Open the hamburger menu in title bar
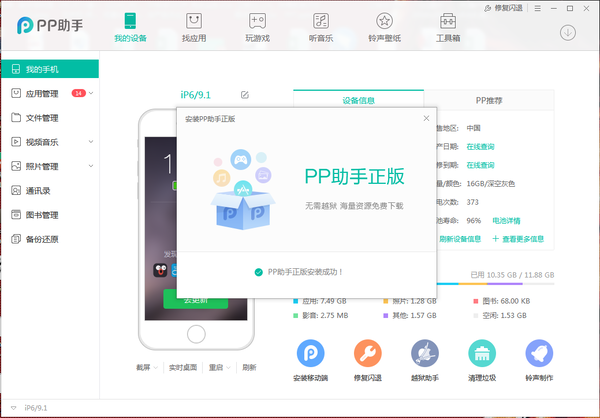The image size is (600, 418). pyautogui.click(x=538, y=8)
